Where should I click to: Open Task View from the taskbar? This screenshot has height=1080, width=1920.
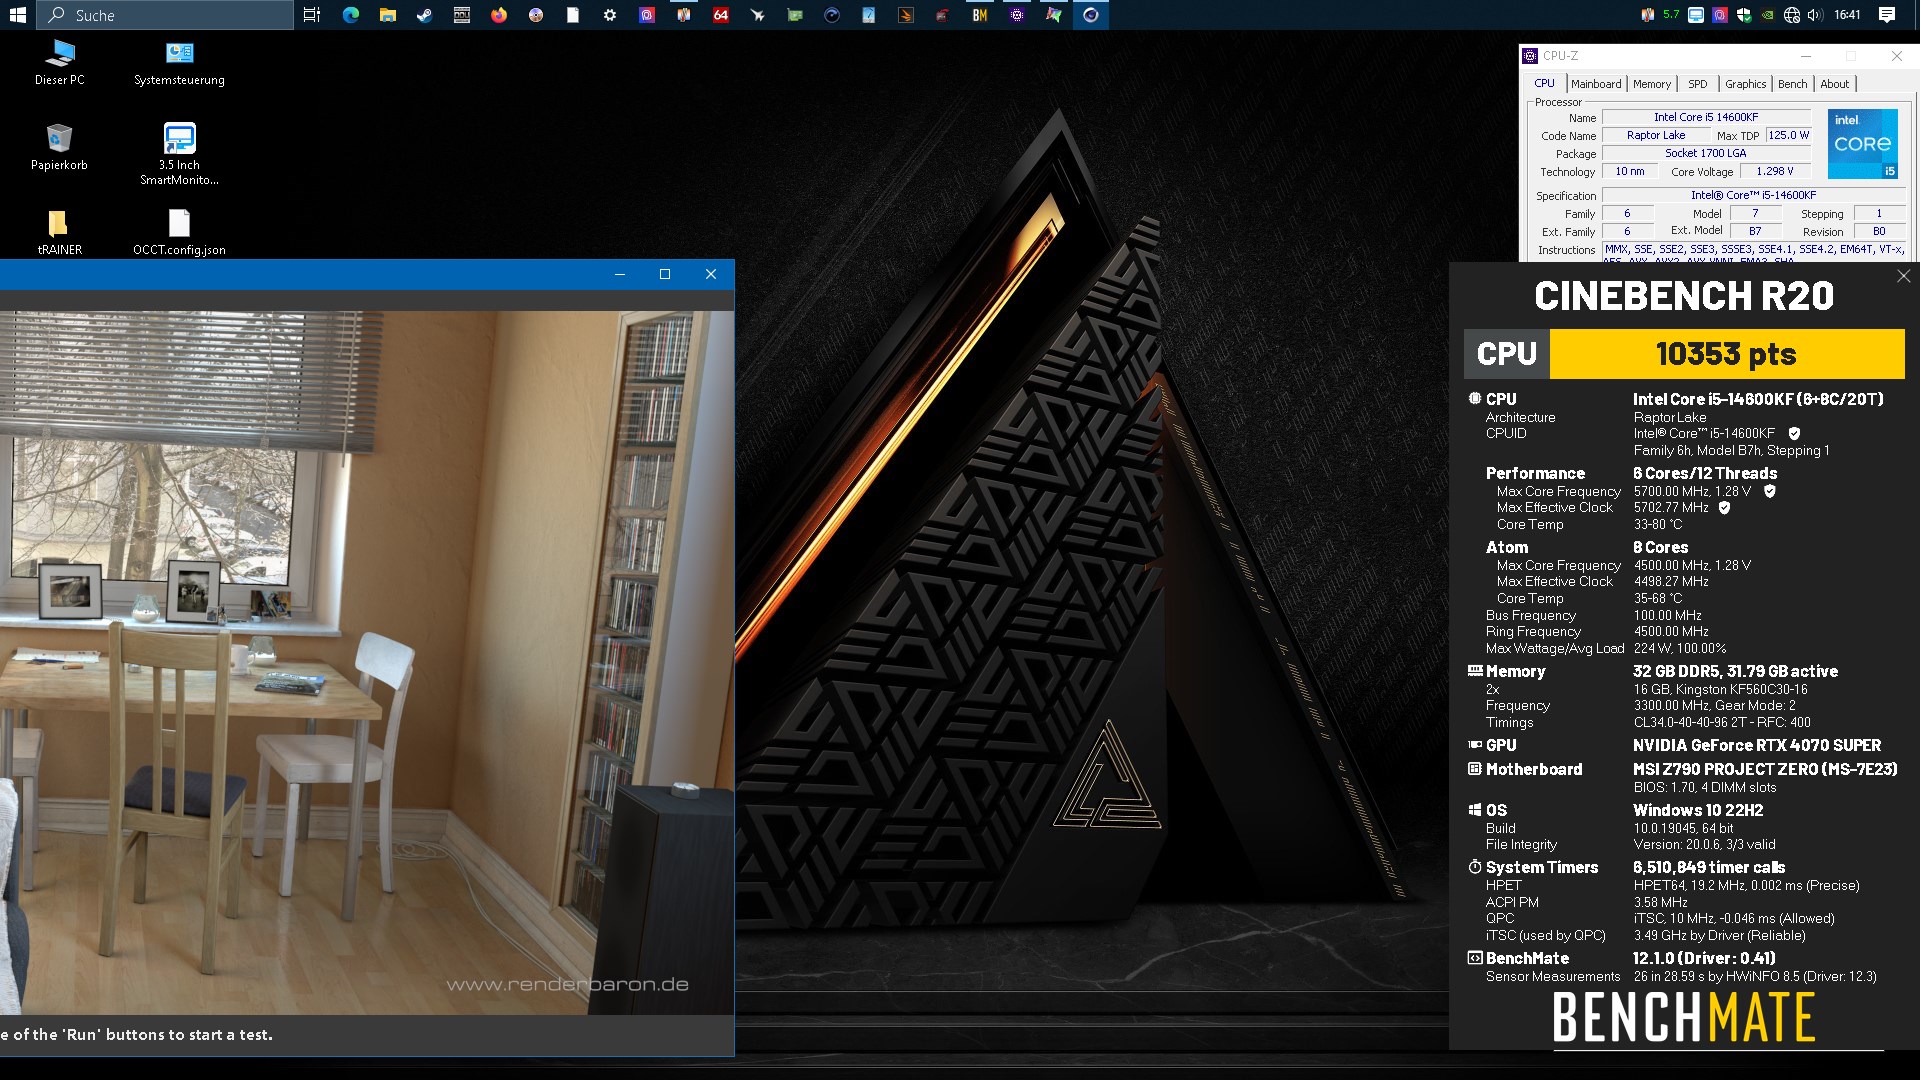[x=312, y=15]
